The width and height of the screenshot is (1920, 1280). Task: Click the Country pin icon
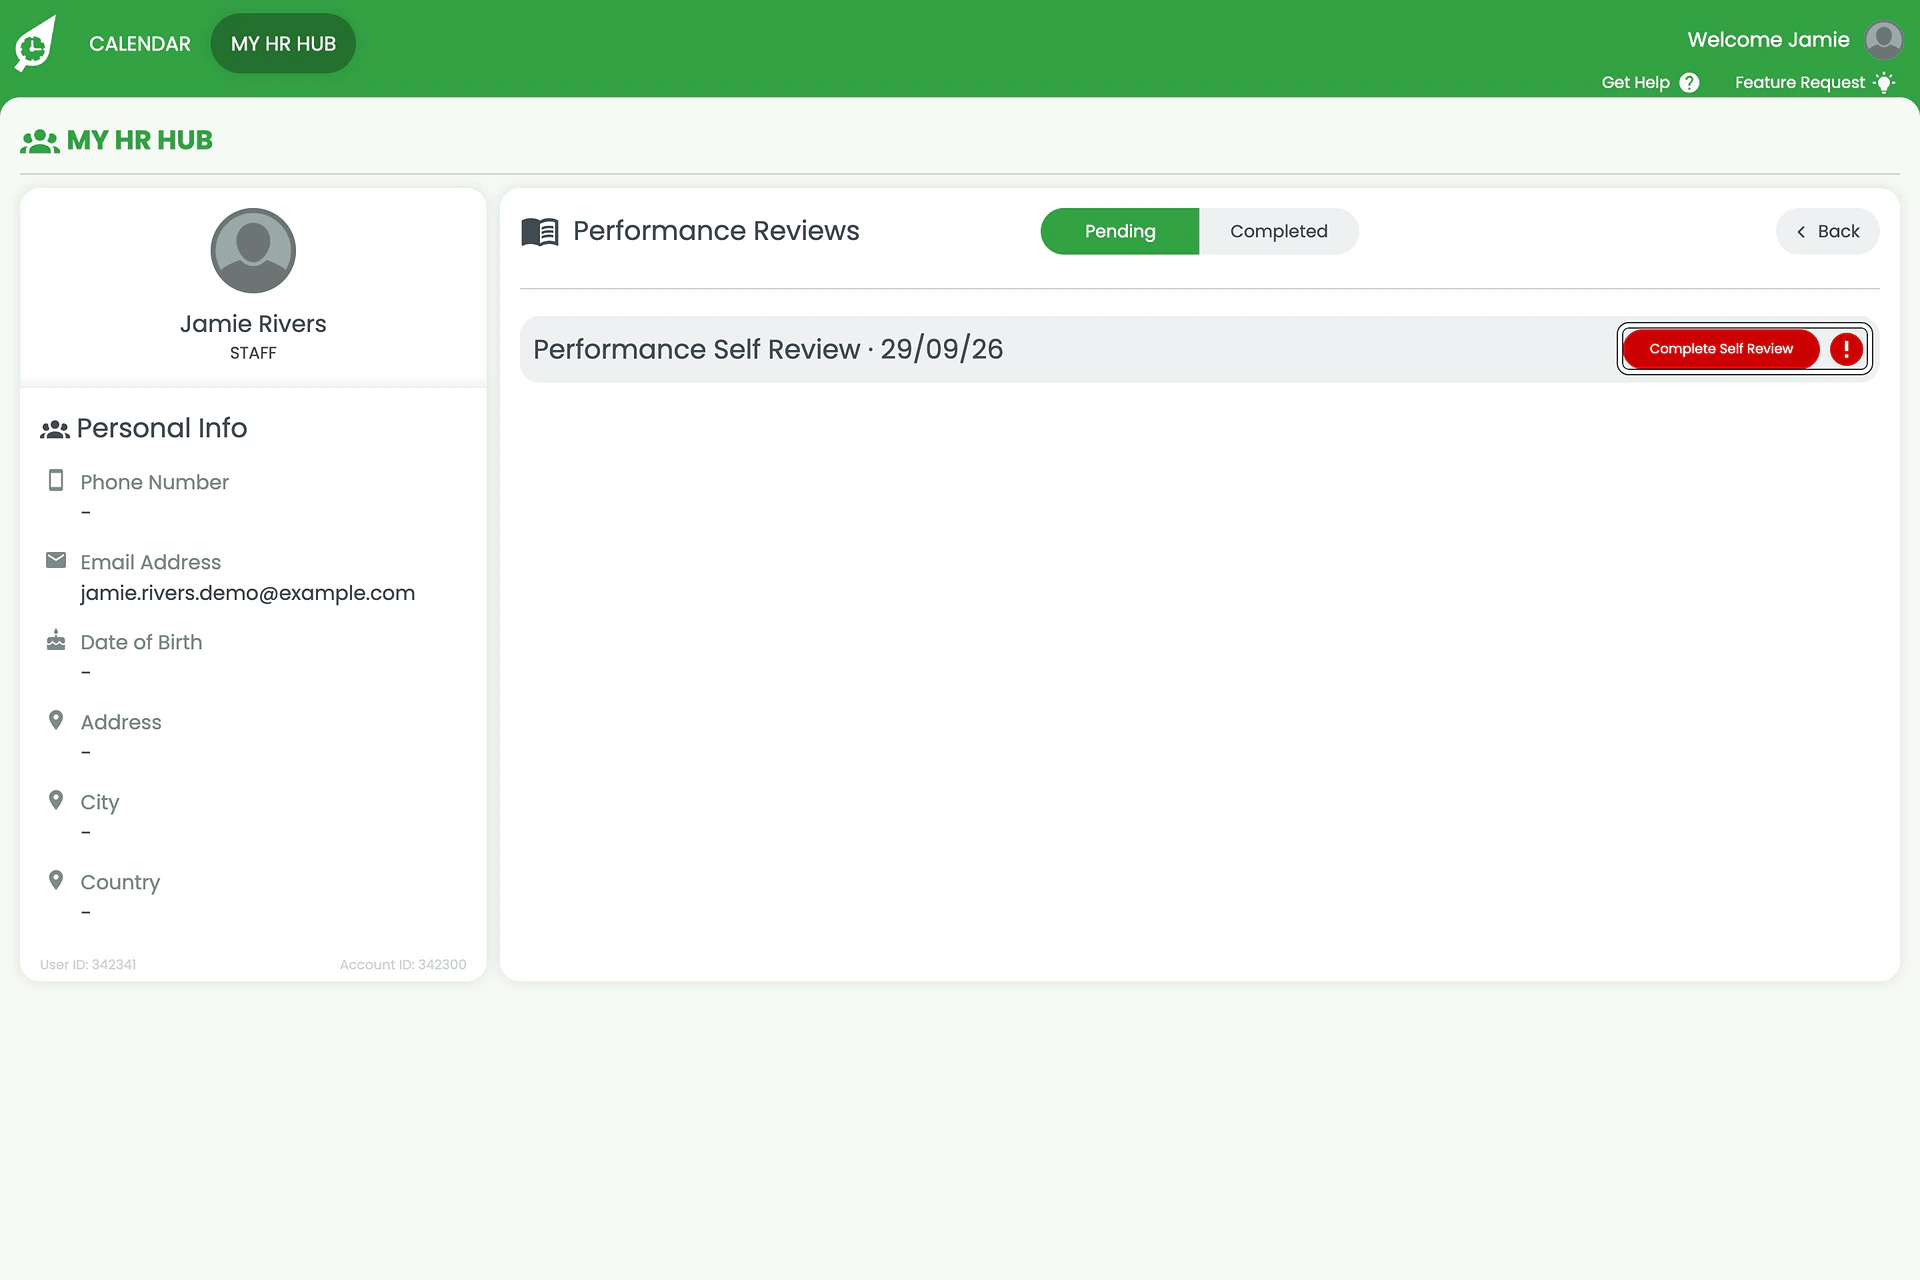[x=56, y=880]
